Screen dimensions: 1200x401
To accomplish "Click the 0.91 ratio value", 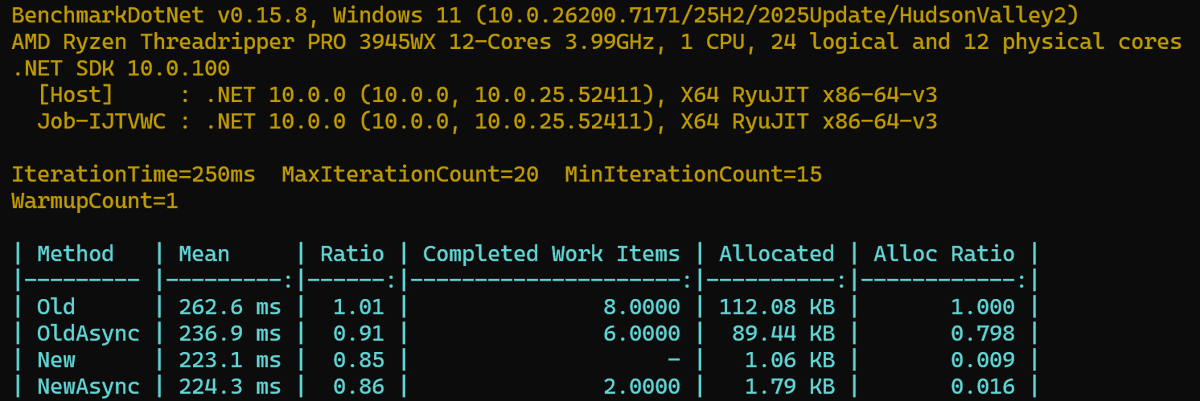I will [x=359, y=333].
